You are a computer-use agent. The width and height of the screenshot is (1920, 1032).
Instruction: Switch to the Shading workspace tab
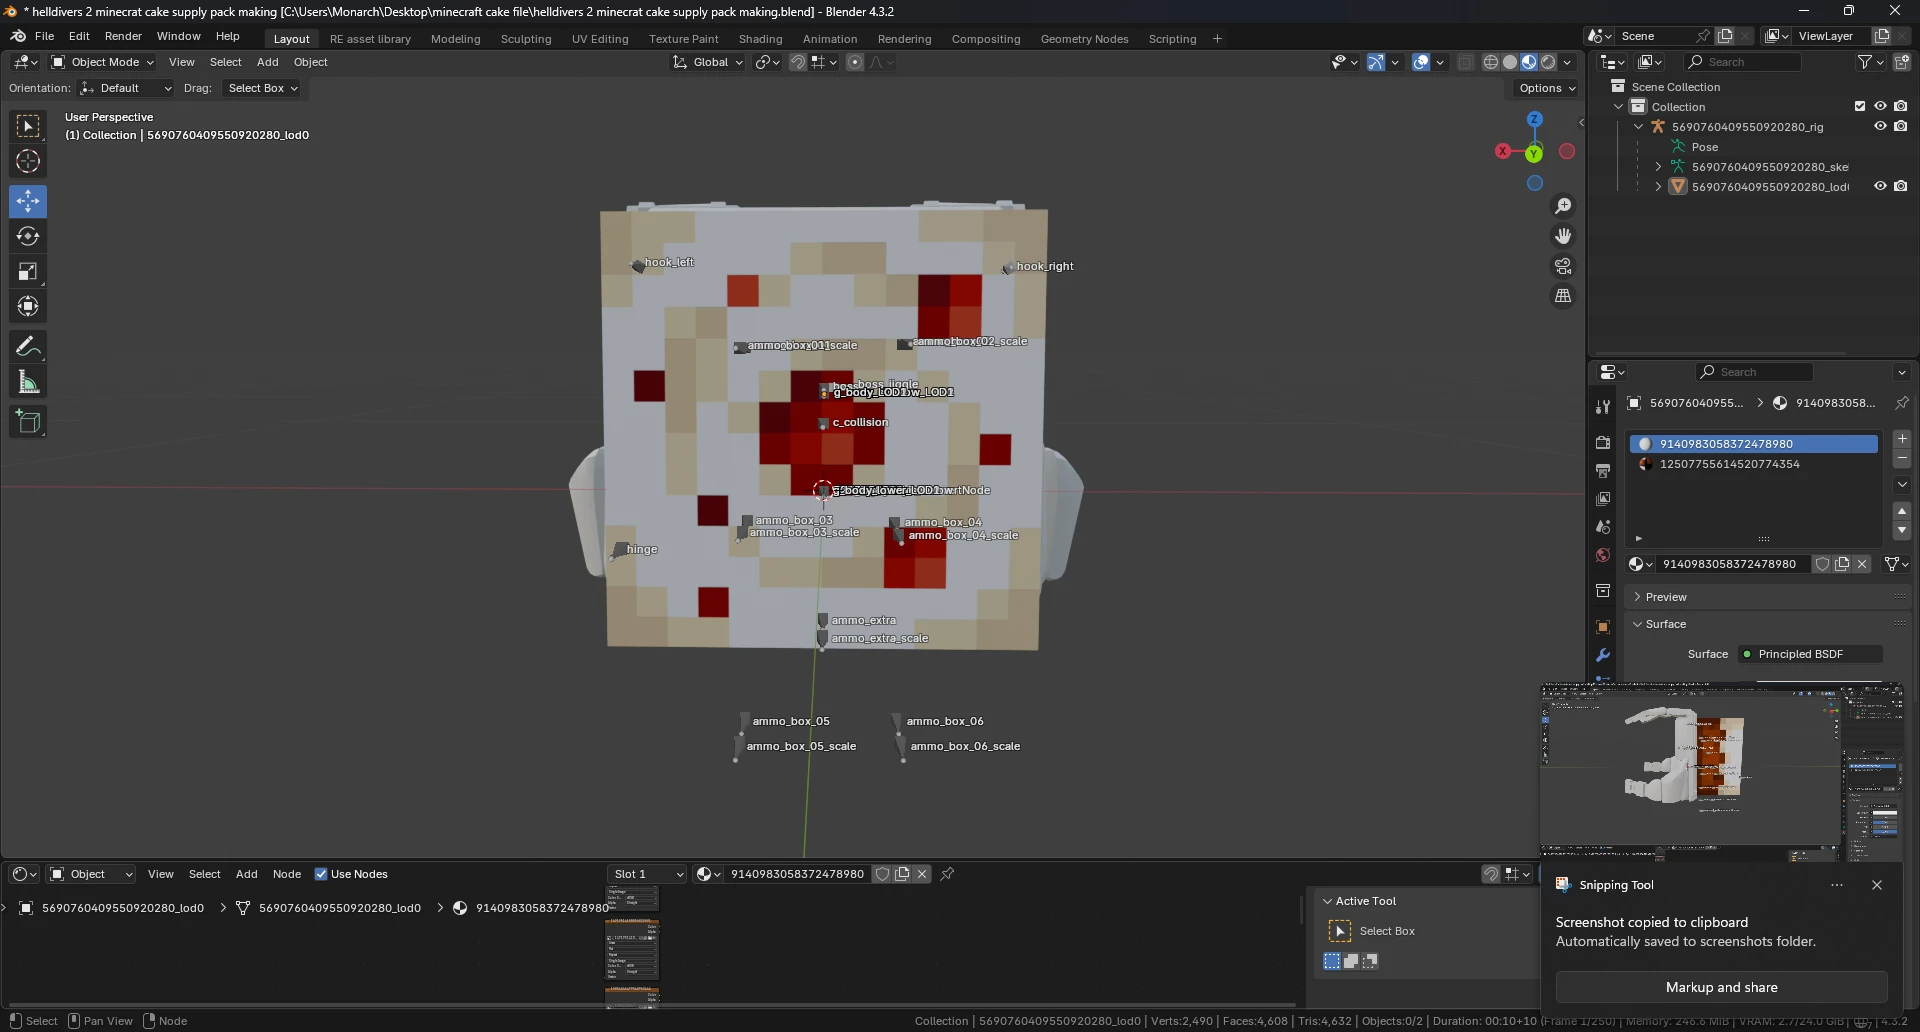760,39
